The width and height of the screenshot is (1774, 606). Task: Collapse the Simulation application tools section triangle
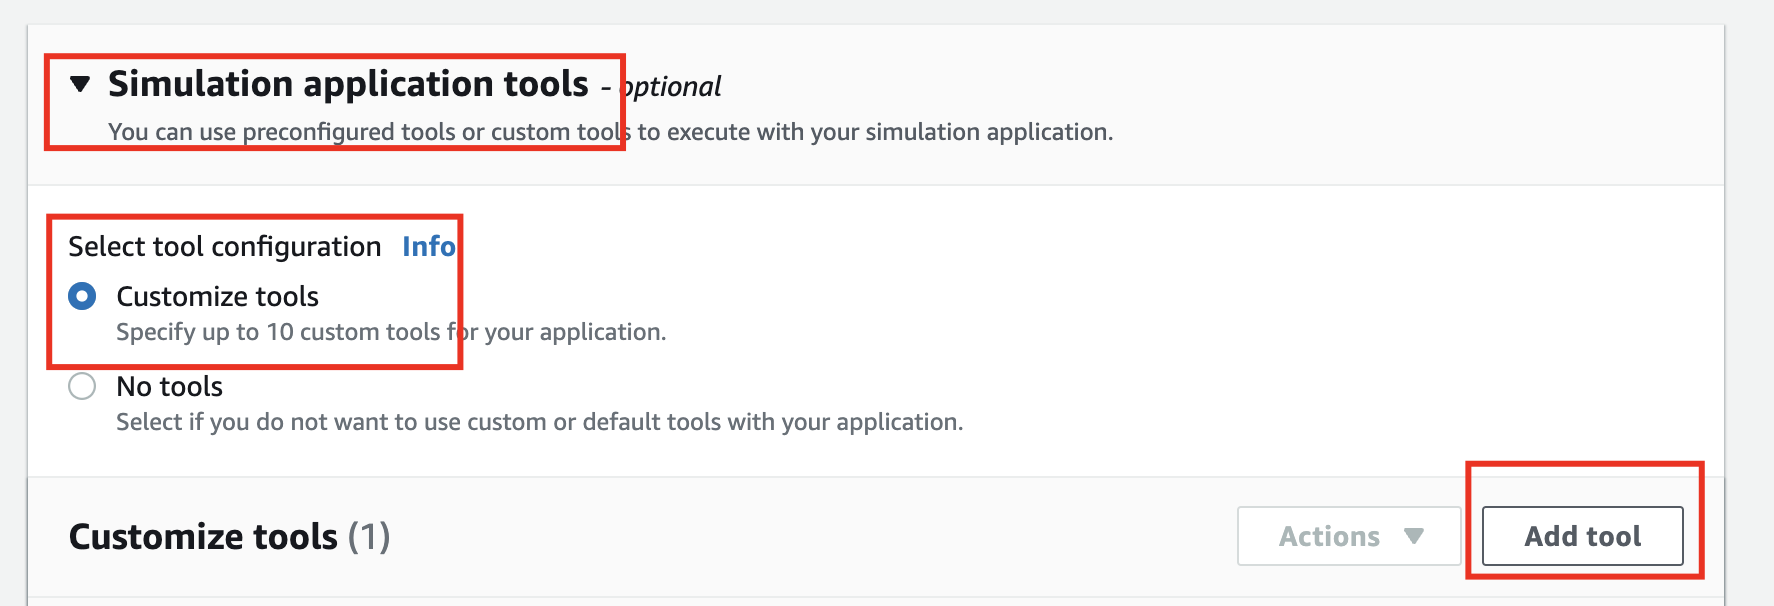click(81, 84)
